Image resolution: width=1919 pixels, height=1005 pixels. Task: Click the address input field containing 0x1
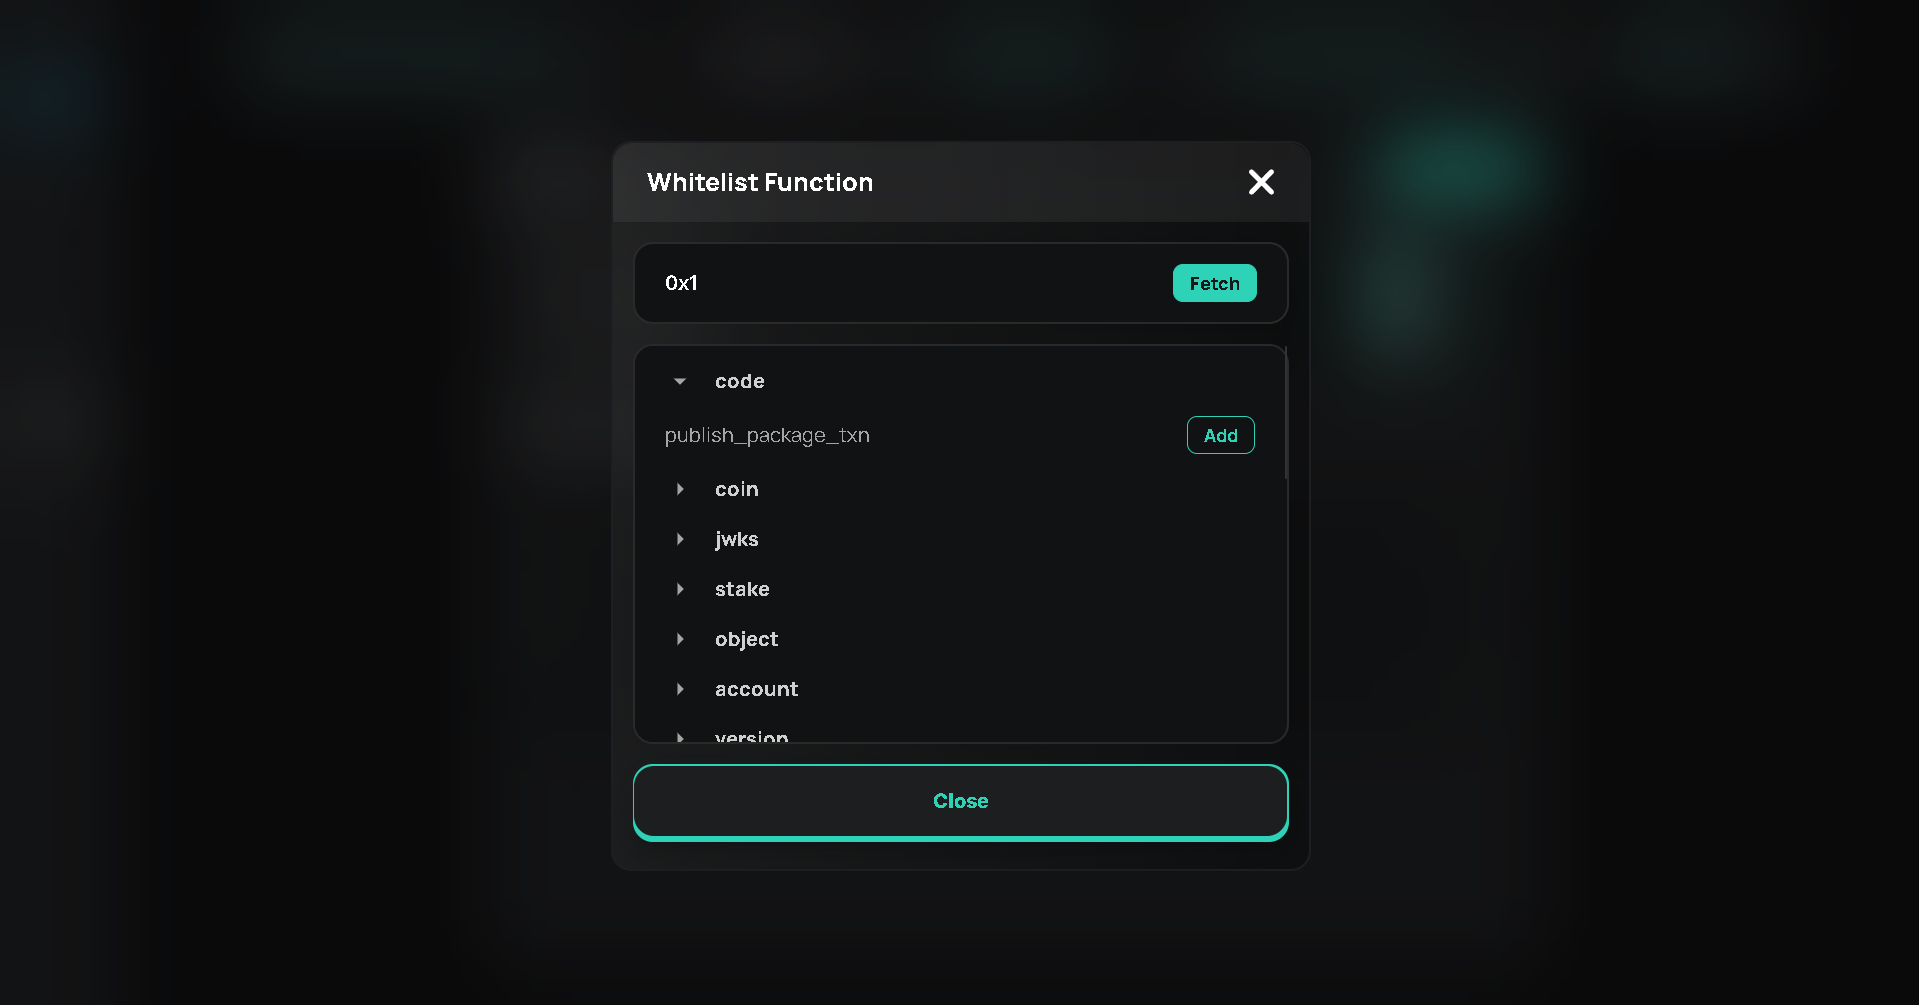900,283
